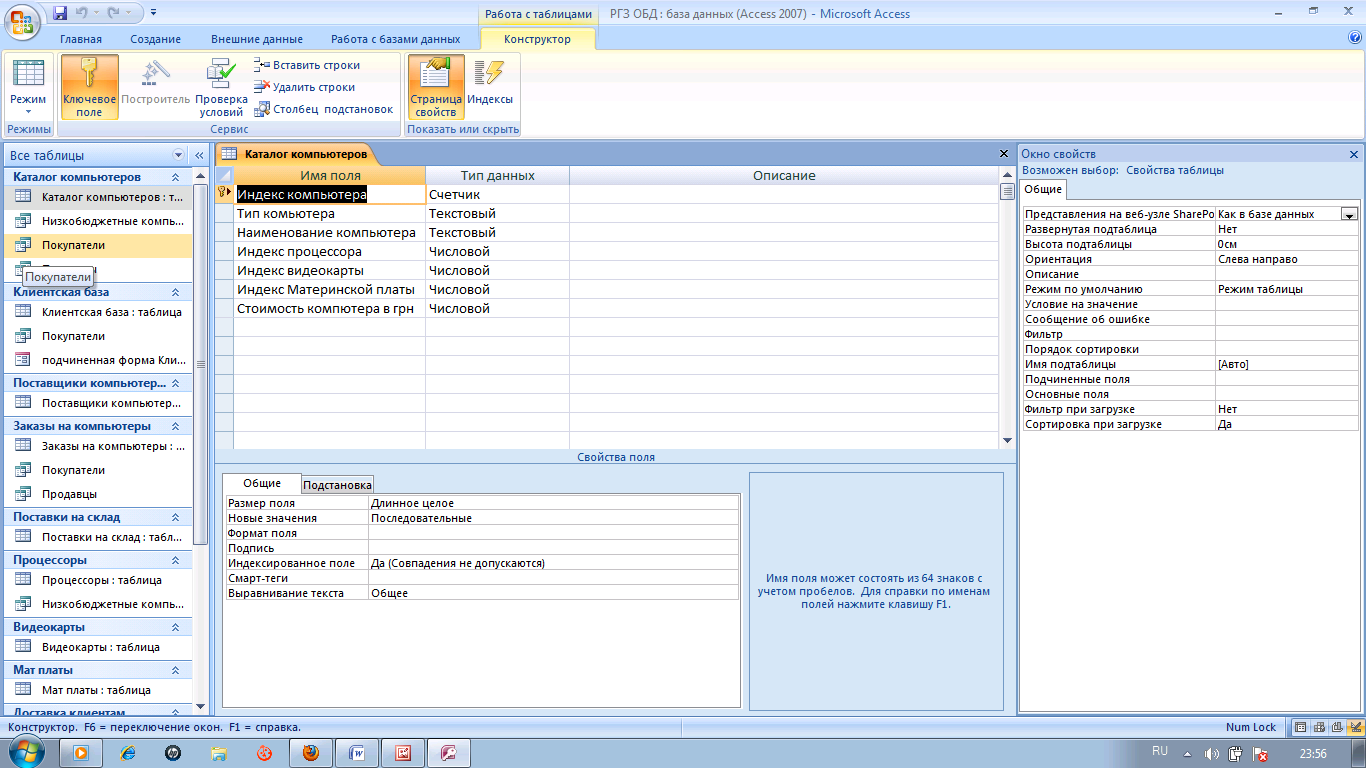Click Ориентация value Слева направо
1366x768 pixels.
point(1287,259)
